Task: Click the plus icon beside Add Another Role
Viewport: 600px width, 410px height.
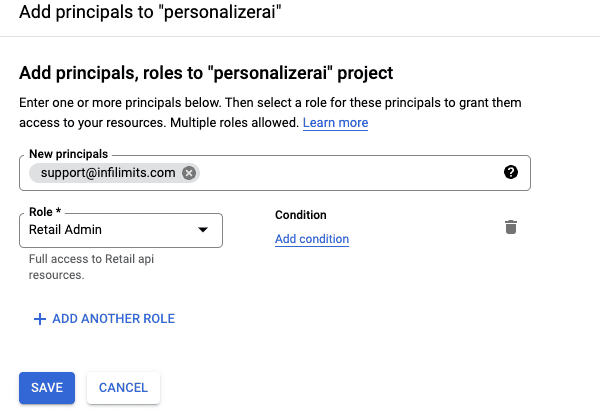Action: pos(40,319)
